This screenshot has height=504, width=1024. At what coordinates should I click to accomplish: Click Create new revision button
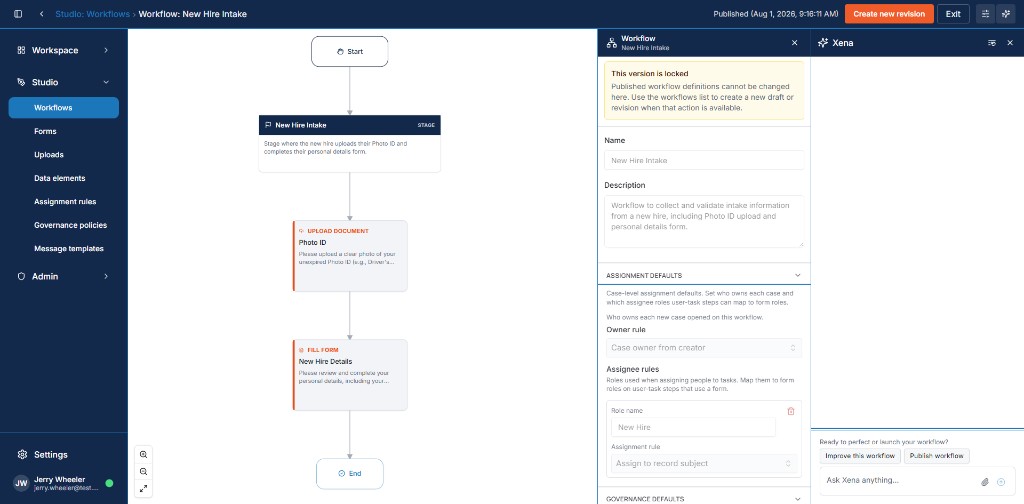[889, 14]
